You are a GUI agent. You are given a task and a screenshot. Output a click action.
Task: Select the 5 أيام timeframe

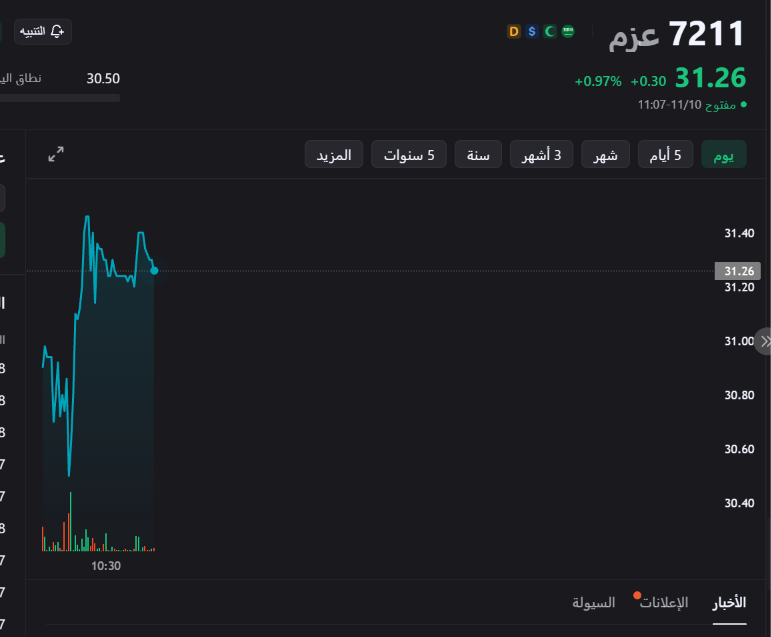(665, 154)
